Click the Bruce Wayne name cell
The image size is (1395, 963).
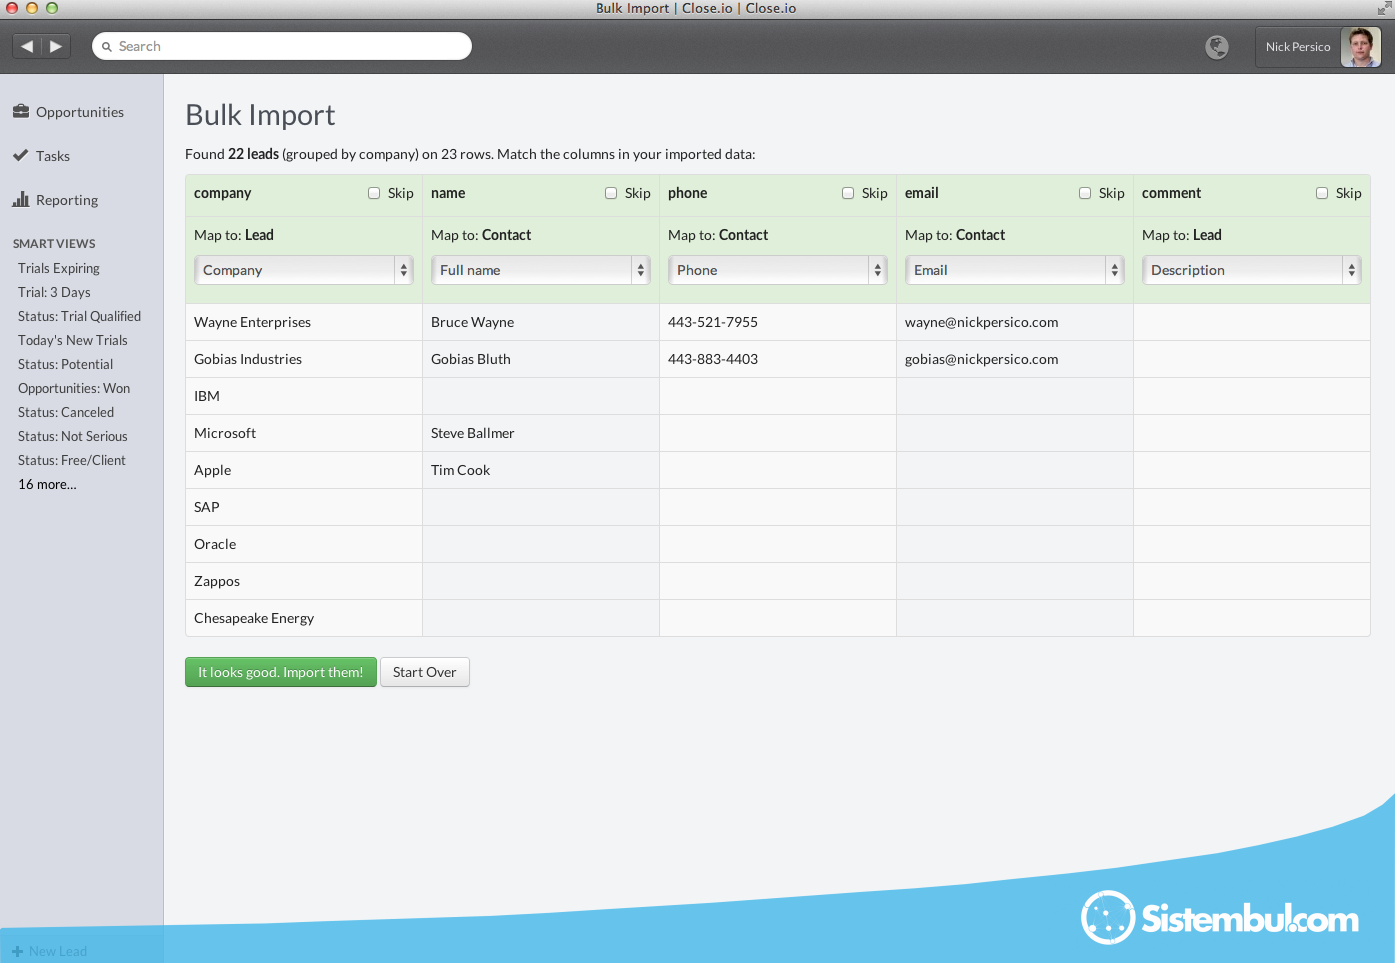click(x=541, y=322)
